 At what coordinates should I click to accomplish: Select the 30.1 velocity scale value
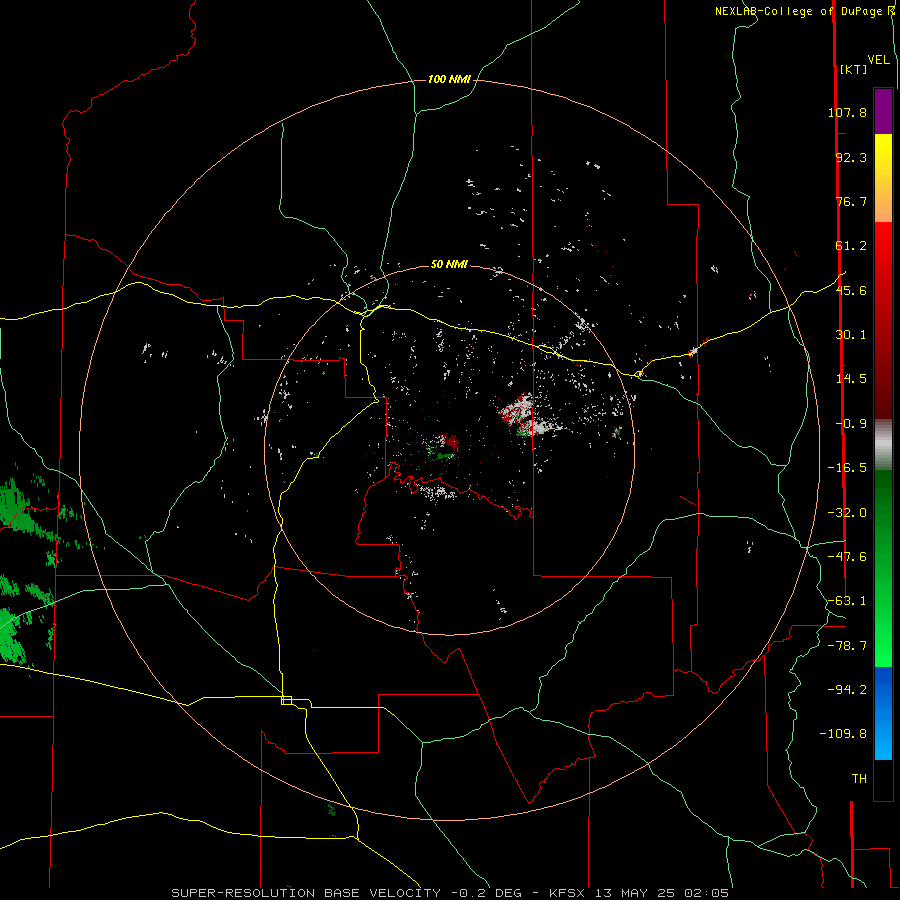851,335
